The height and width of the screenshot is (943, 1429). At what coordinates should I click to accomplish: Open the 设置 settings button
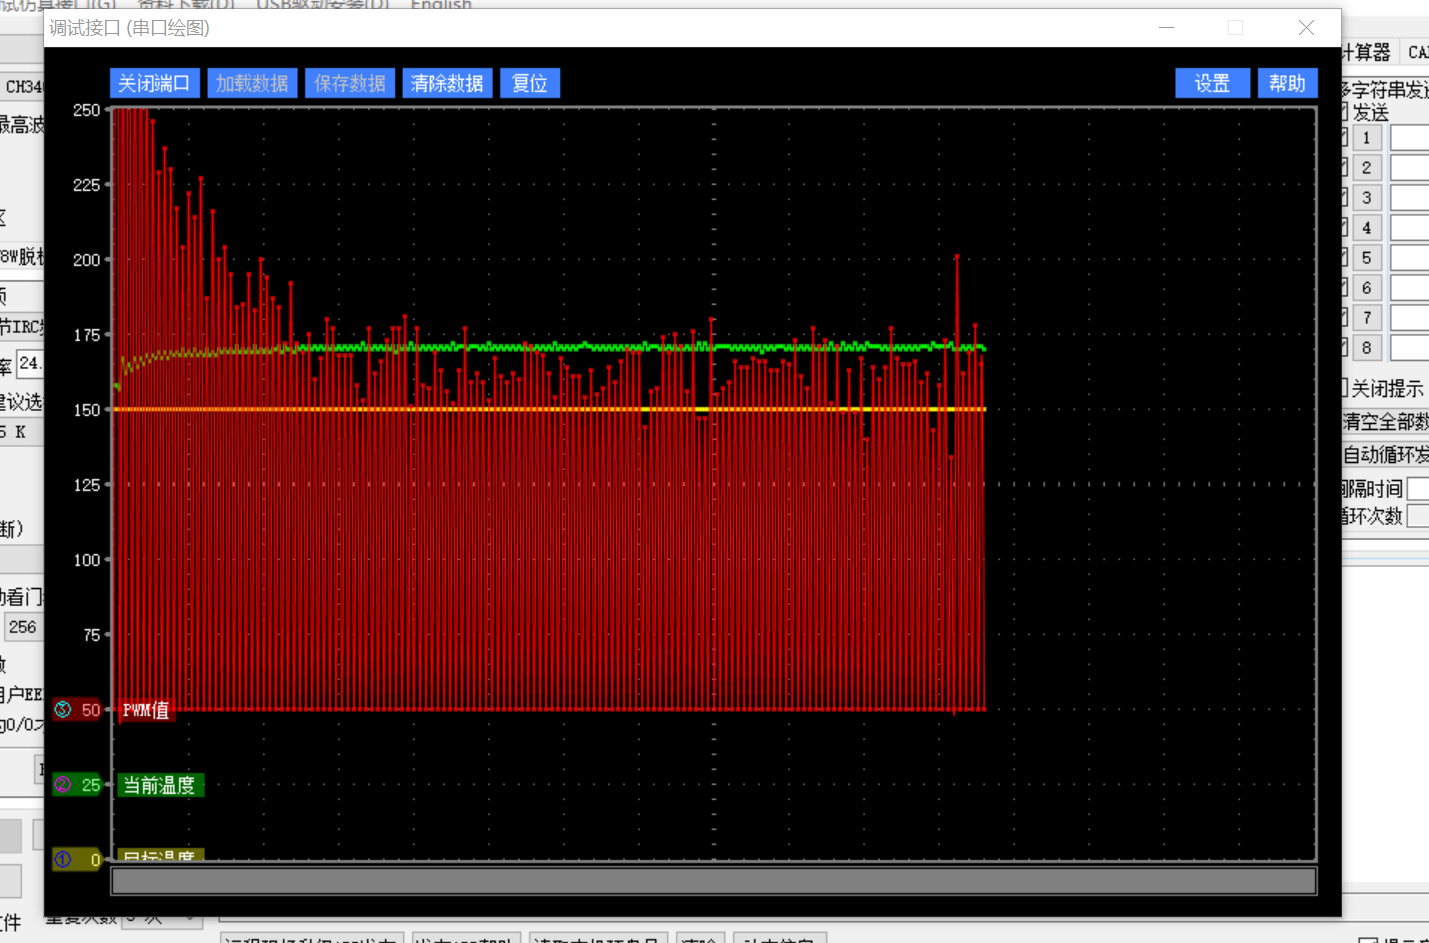click(x=1212, y=83)
